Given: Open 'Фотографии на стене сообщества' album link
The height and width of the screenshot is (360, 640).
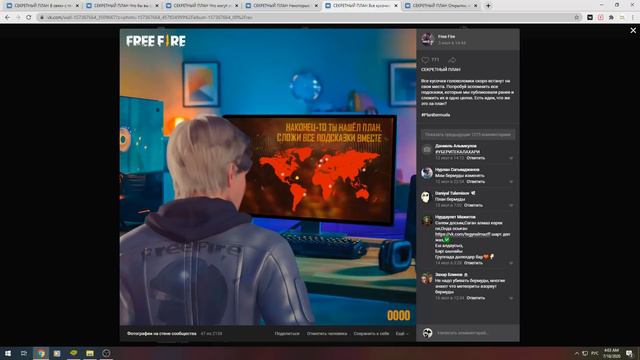Looking at the screenshot, I should click(162, 333).
